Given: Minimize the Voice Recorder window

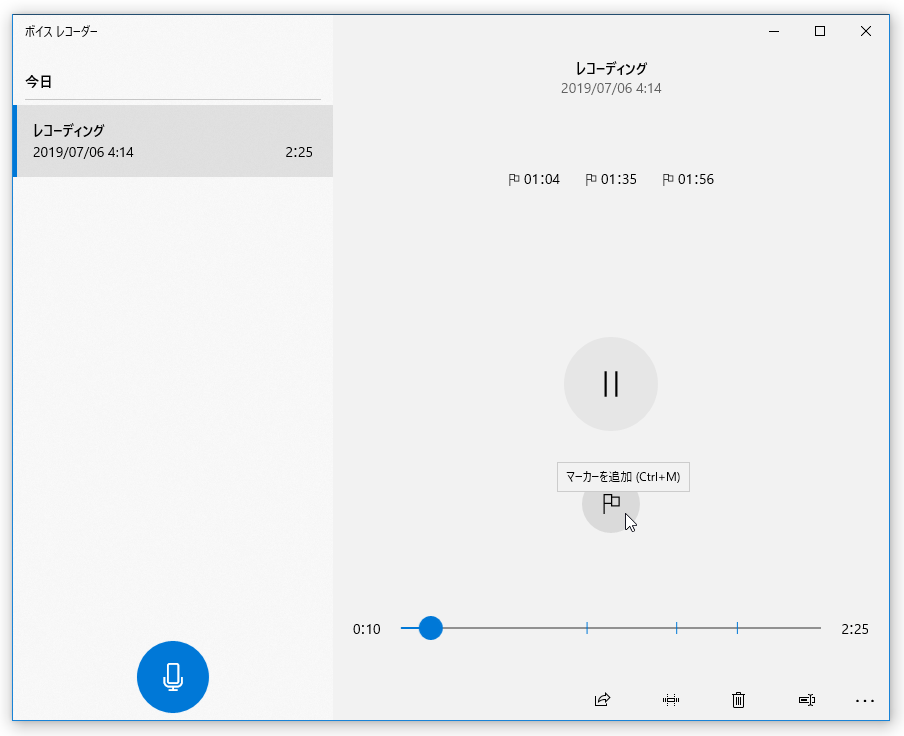Looking at the screenshot, I should pos(774,31).
